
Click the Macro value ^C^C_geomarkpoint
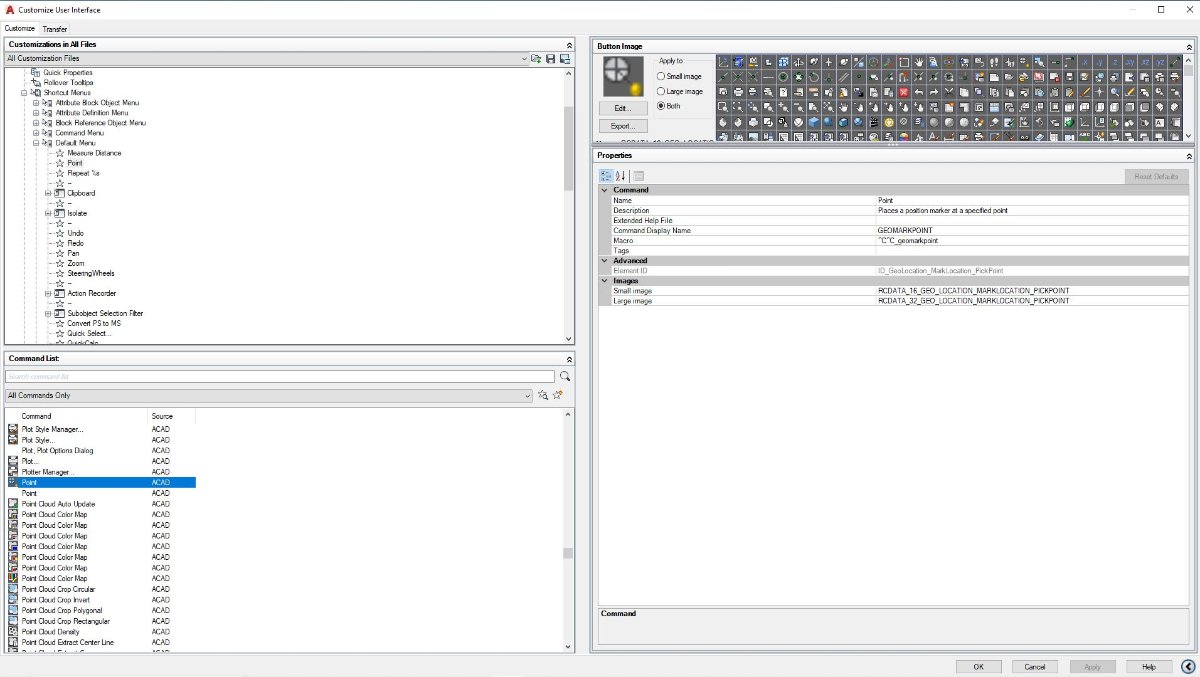coord(909,240)
